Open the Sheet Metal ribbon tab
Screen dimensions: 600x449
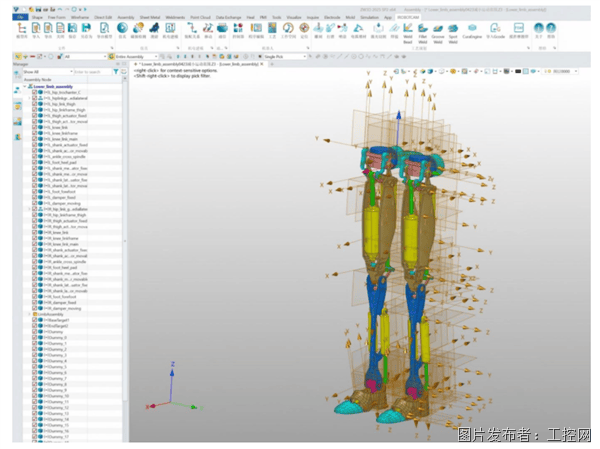coord(150,18)
